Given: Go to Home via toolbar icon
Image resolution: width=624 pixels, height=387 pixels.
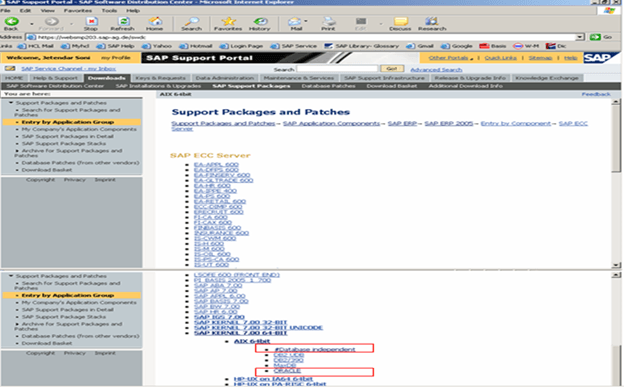Looking at the screenshot, I should coord(155,22).
